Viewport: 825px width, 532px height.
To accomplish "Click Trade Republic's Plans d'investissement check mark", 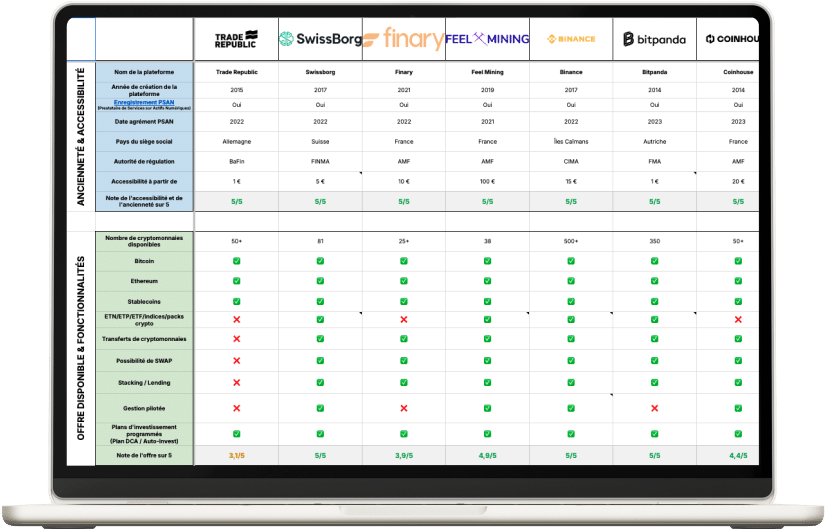I will pyautogui.click(x=237, y=434).
